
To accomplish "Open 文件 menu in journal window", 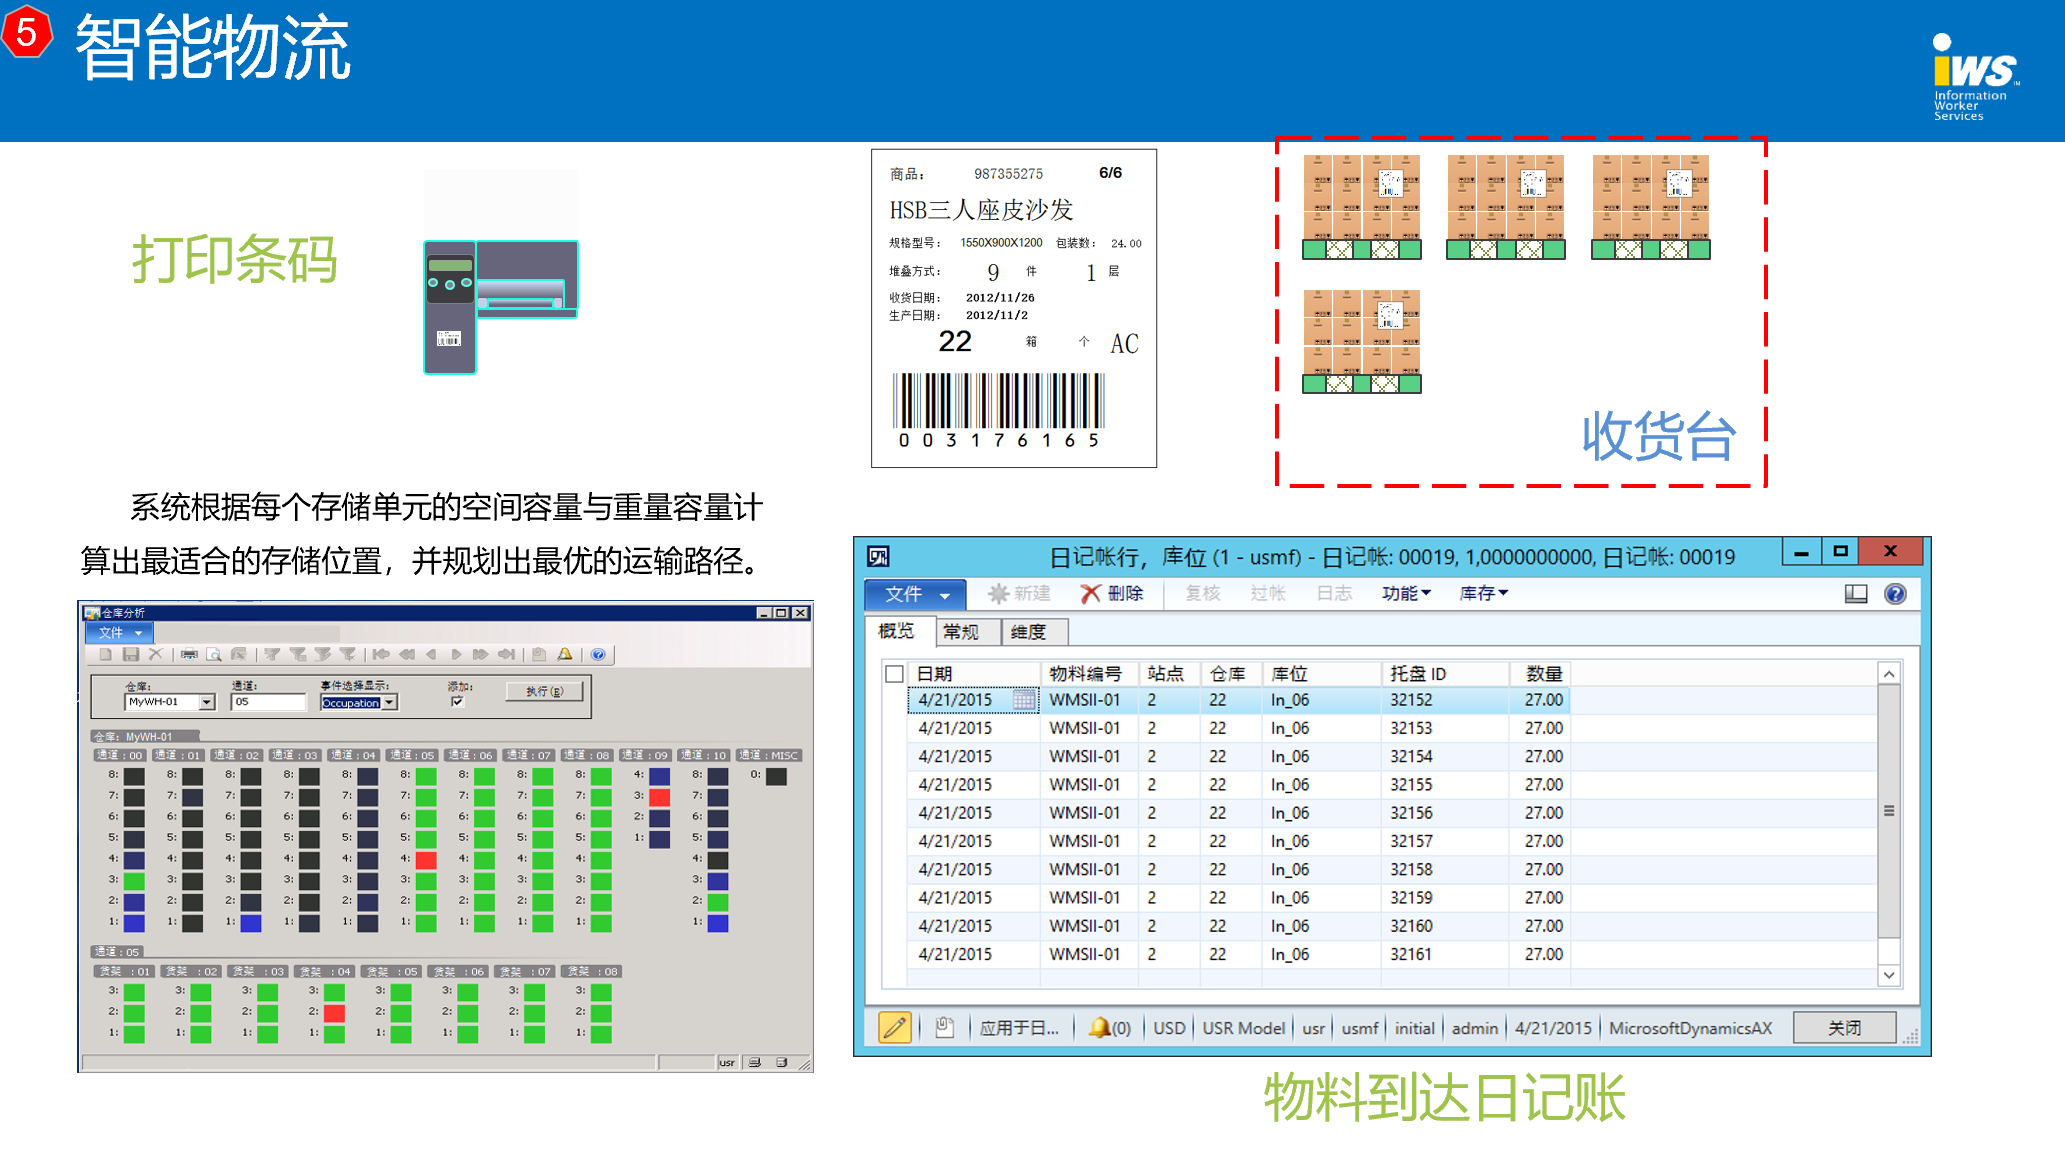I will coord(915,594).
